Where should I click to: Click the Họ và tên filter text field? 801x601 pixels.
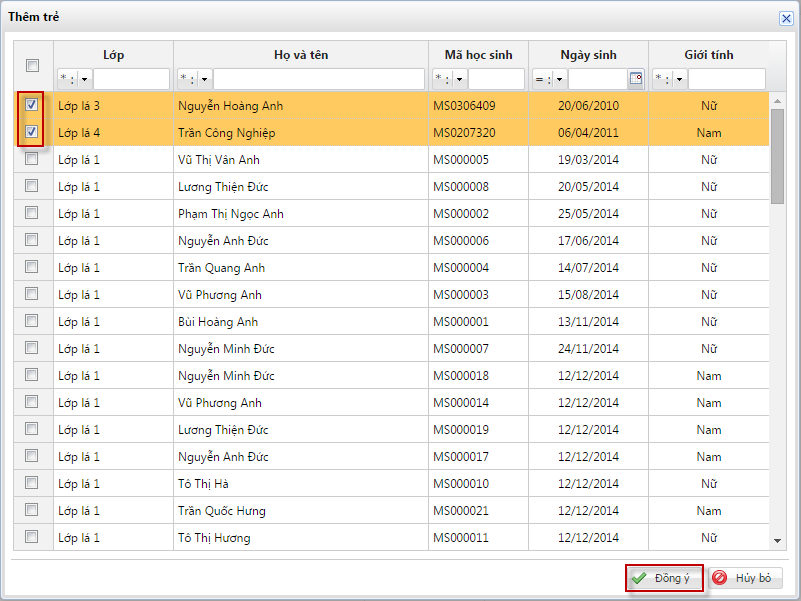pos(318,79)
